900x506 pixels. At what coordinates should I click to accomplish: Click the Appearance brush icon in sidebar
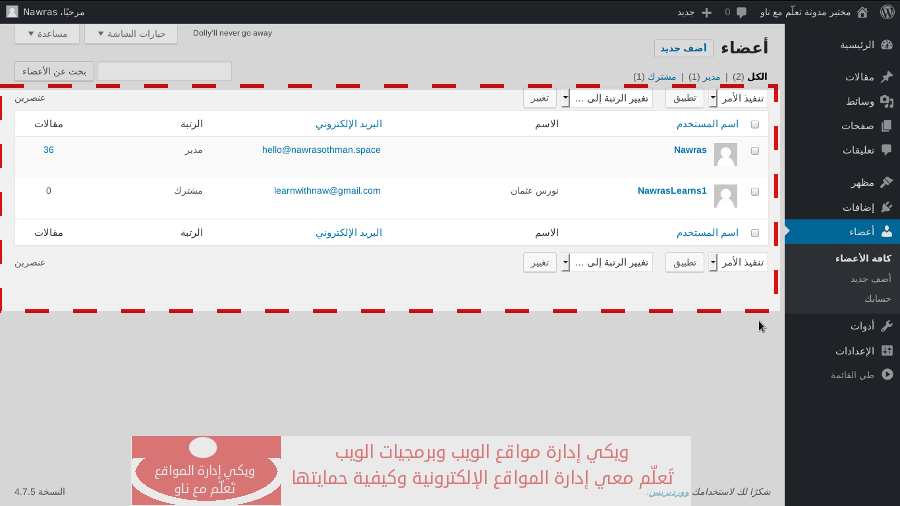[886, 183]
